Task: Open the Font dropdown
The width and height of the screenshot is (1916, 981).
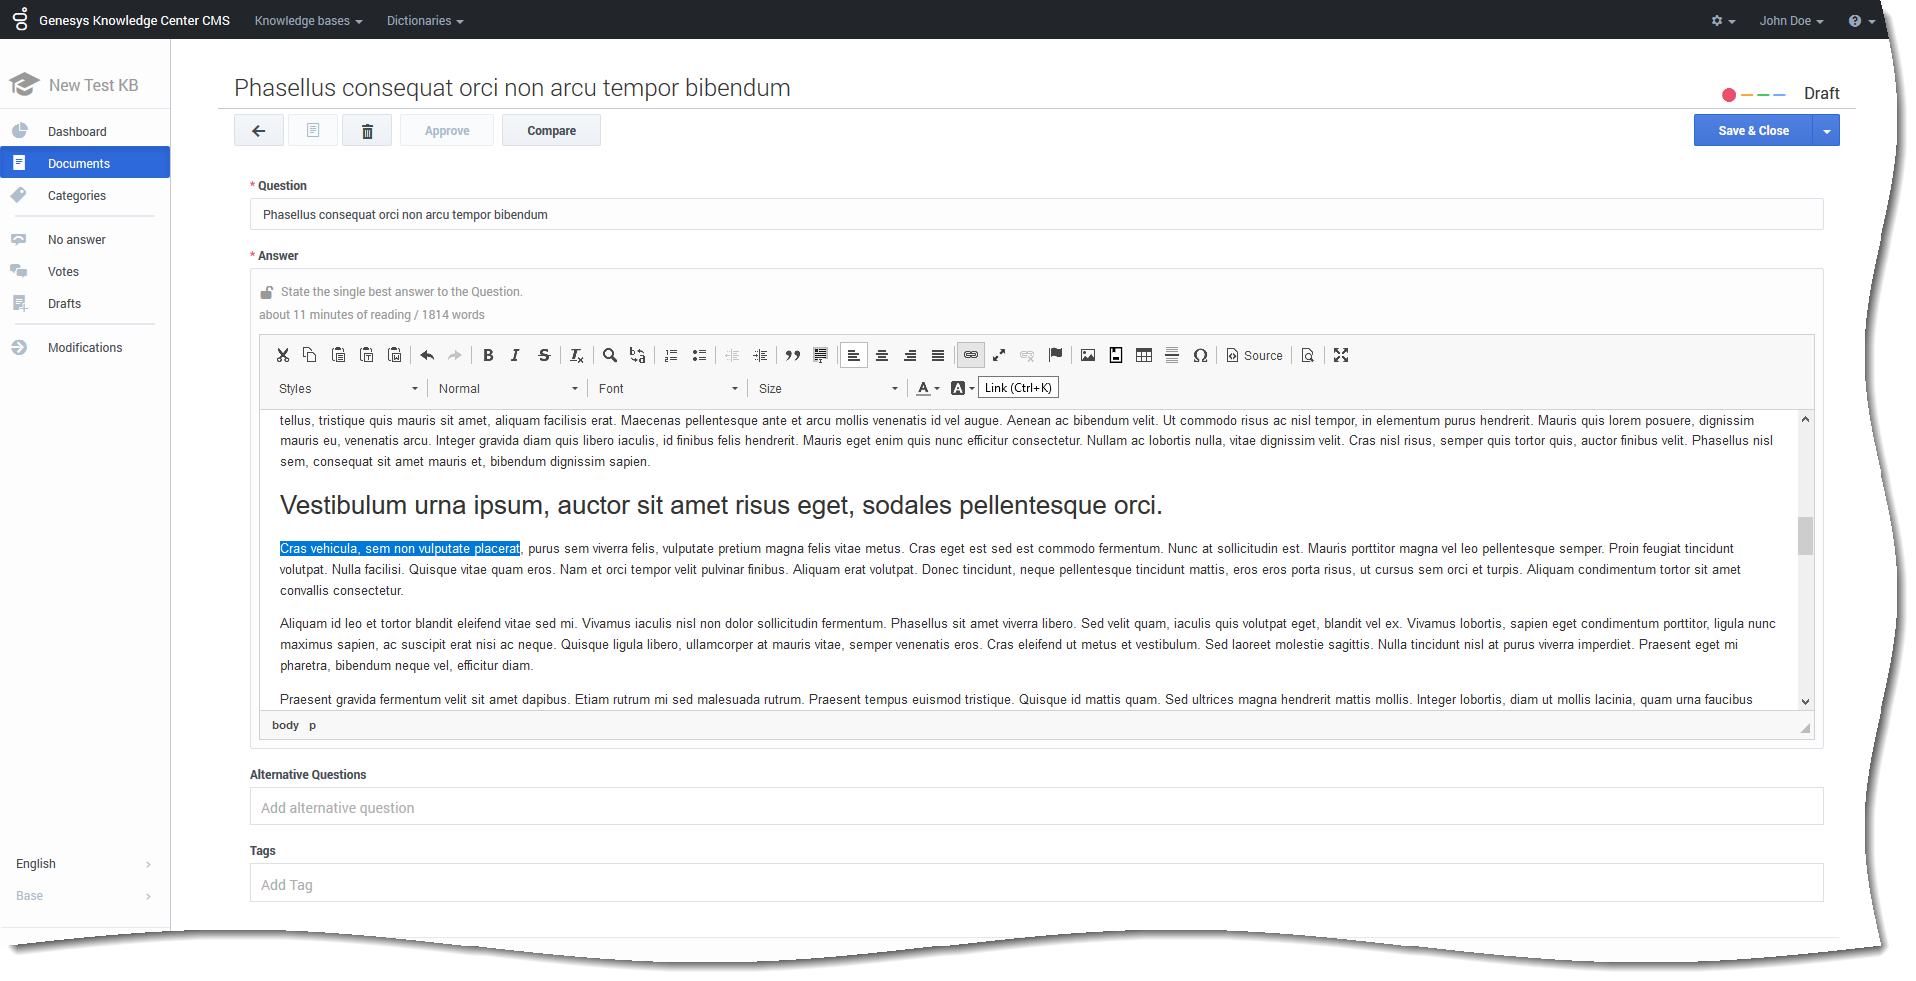Action: click(667, 389)
